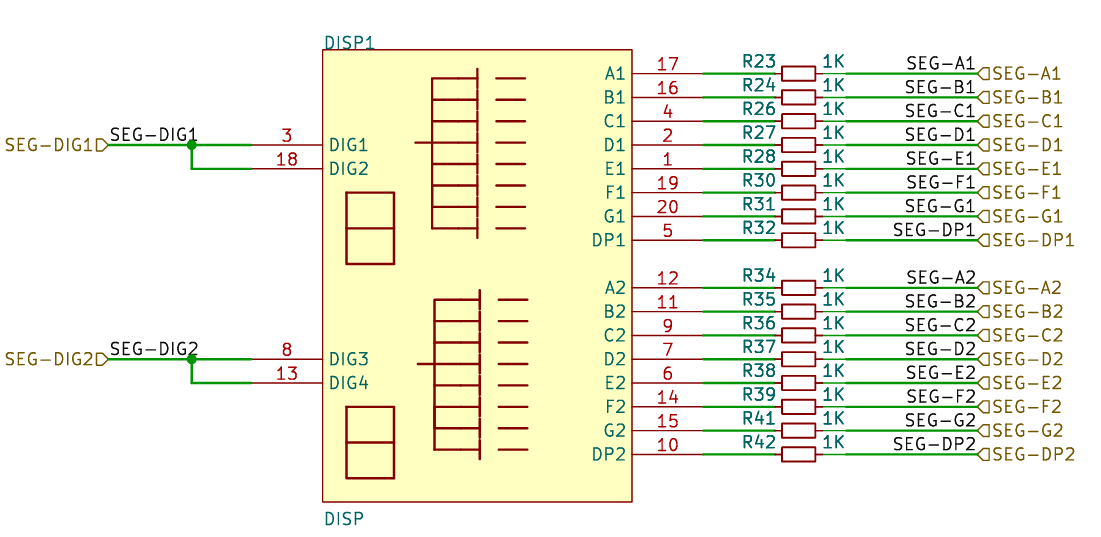Select the SEG-DIG1 hierarchical input label
The width and height of the screenshot is (1101, 537).
pos(54,145)
